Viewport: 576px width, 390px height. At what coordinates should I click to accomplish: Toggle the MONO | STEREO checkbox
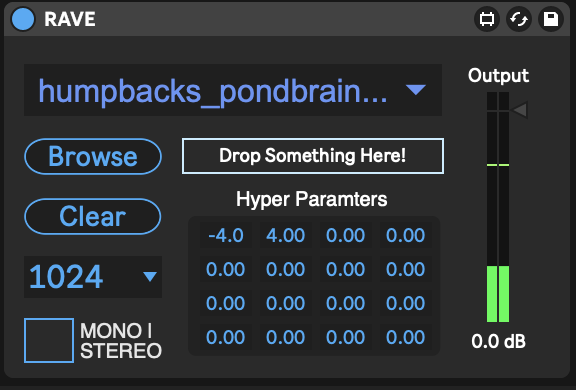tap(49, 340)
